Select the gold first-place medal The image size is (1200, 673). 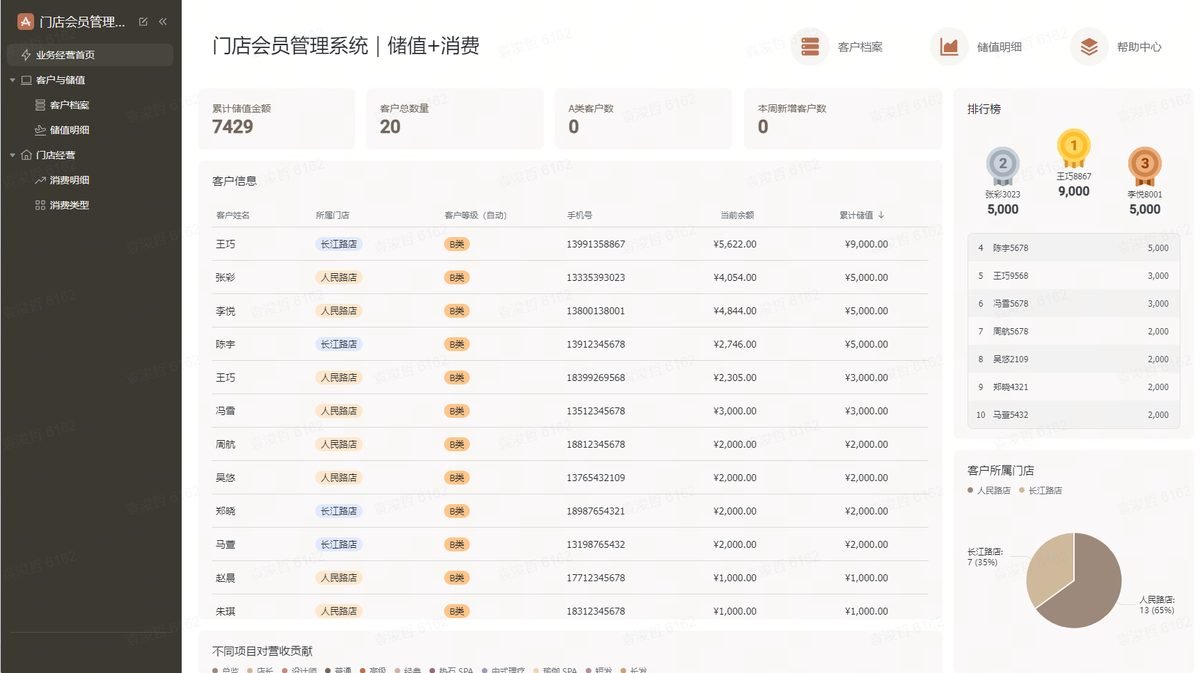pyautogui.click(x=1074, y=148)
